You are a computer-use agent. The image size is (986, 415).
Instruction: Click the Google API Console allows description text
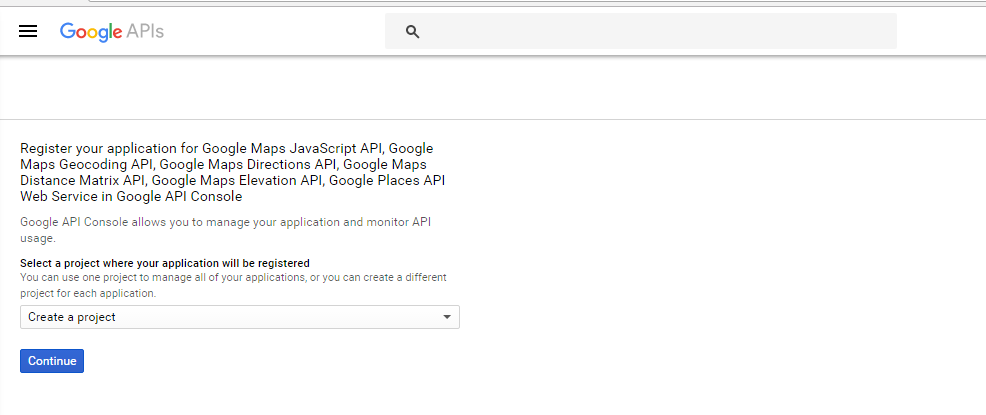point(226,230)
